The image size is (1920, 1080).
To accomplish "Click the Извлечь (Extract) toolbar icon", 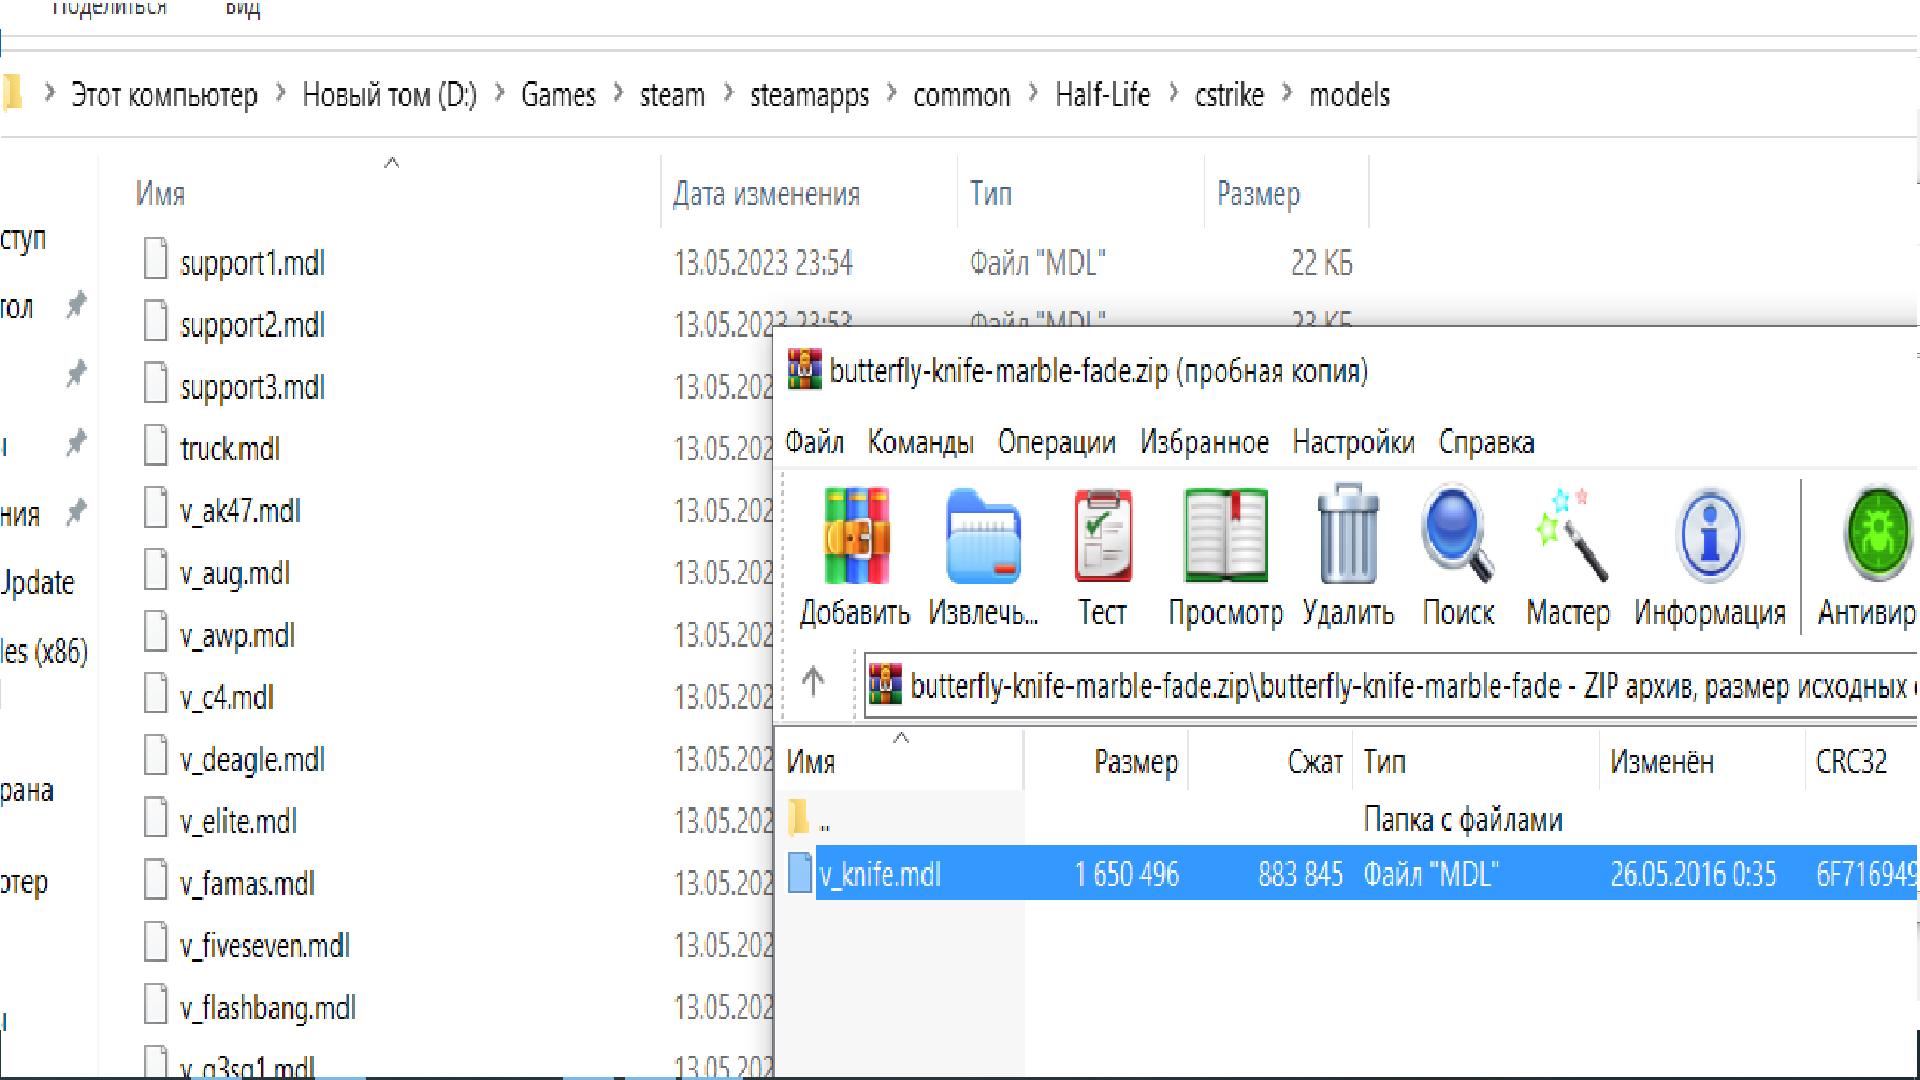I will coord(983,537).
